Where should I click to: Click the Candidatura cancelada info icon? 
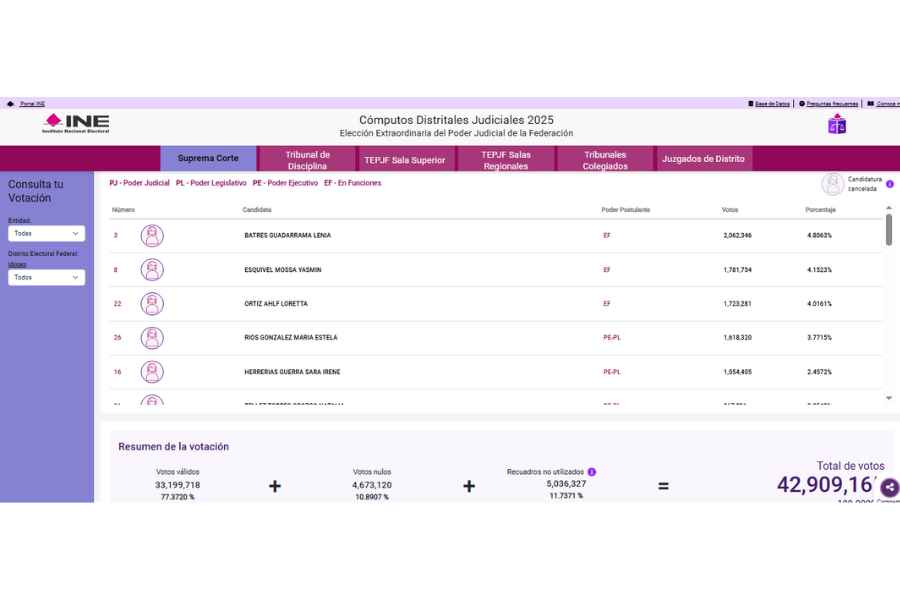pos(889,182)
